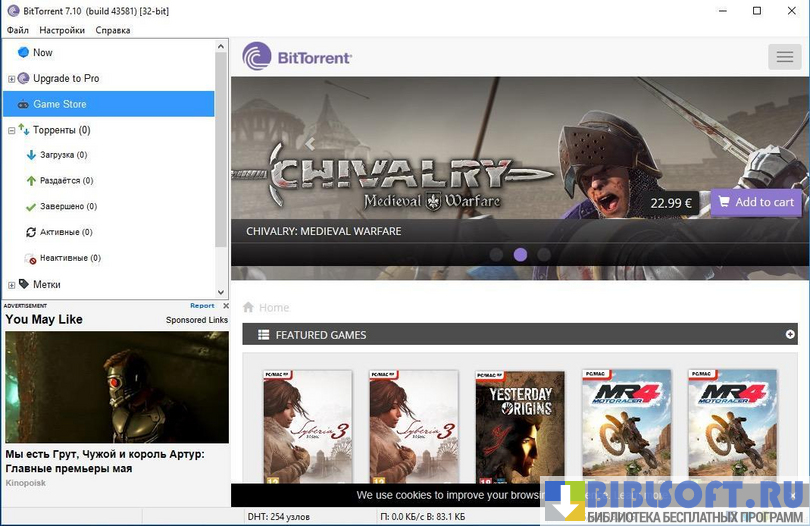Click the green Seeding arrow icon

coord(31,181)
